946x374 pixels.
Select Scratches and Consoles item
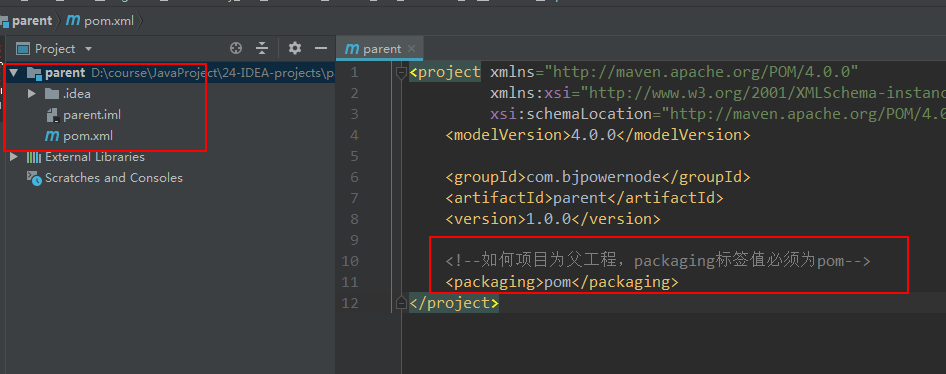[114, 178]
